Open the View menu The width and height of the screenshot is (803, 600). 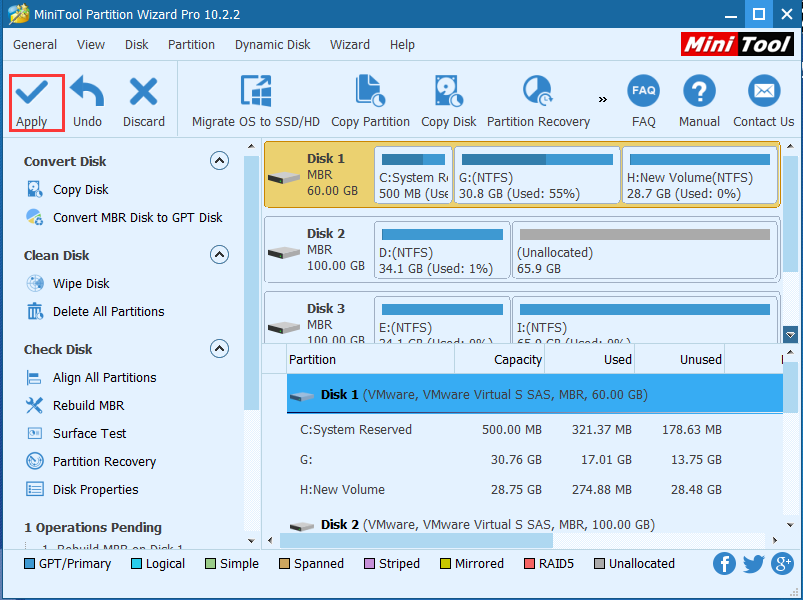click(x=91, y=45)
